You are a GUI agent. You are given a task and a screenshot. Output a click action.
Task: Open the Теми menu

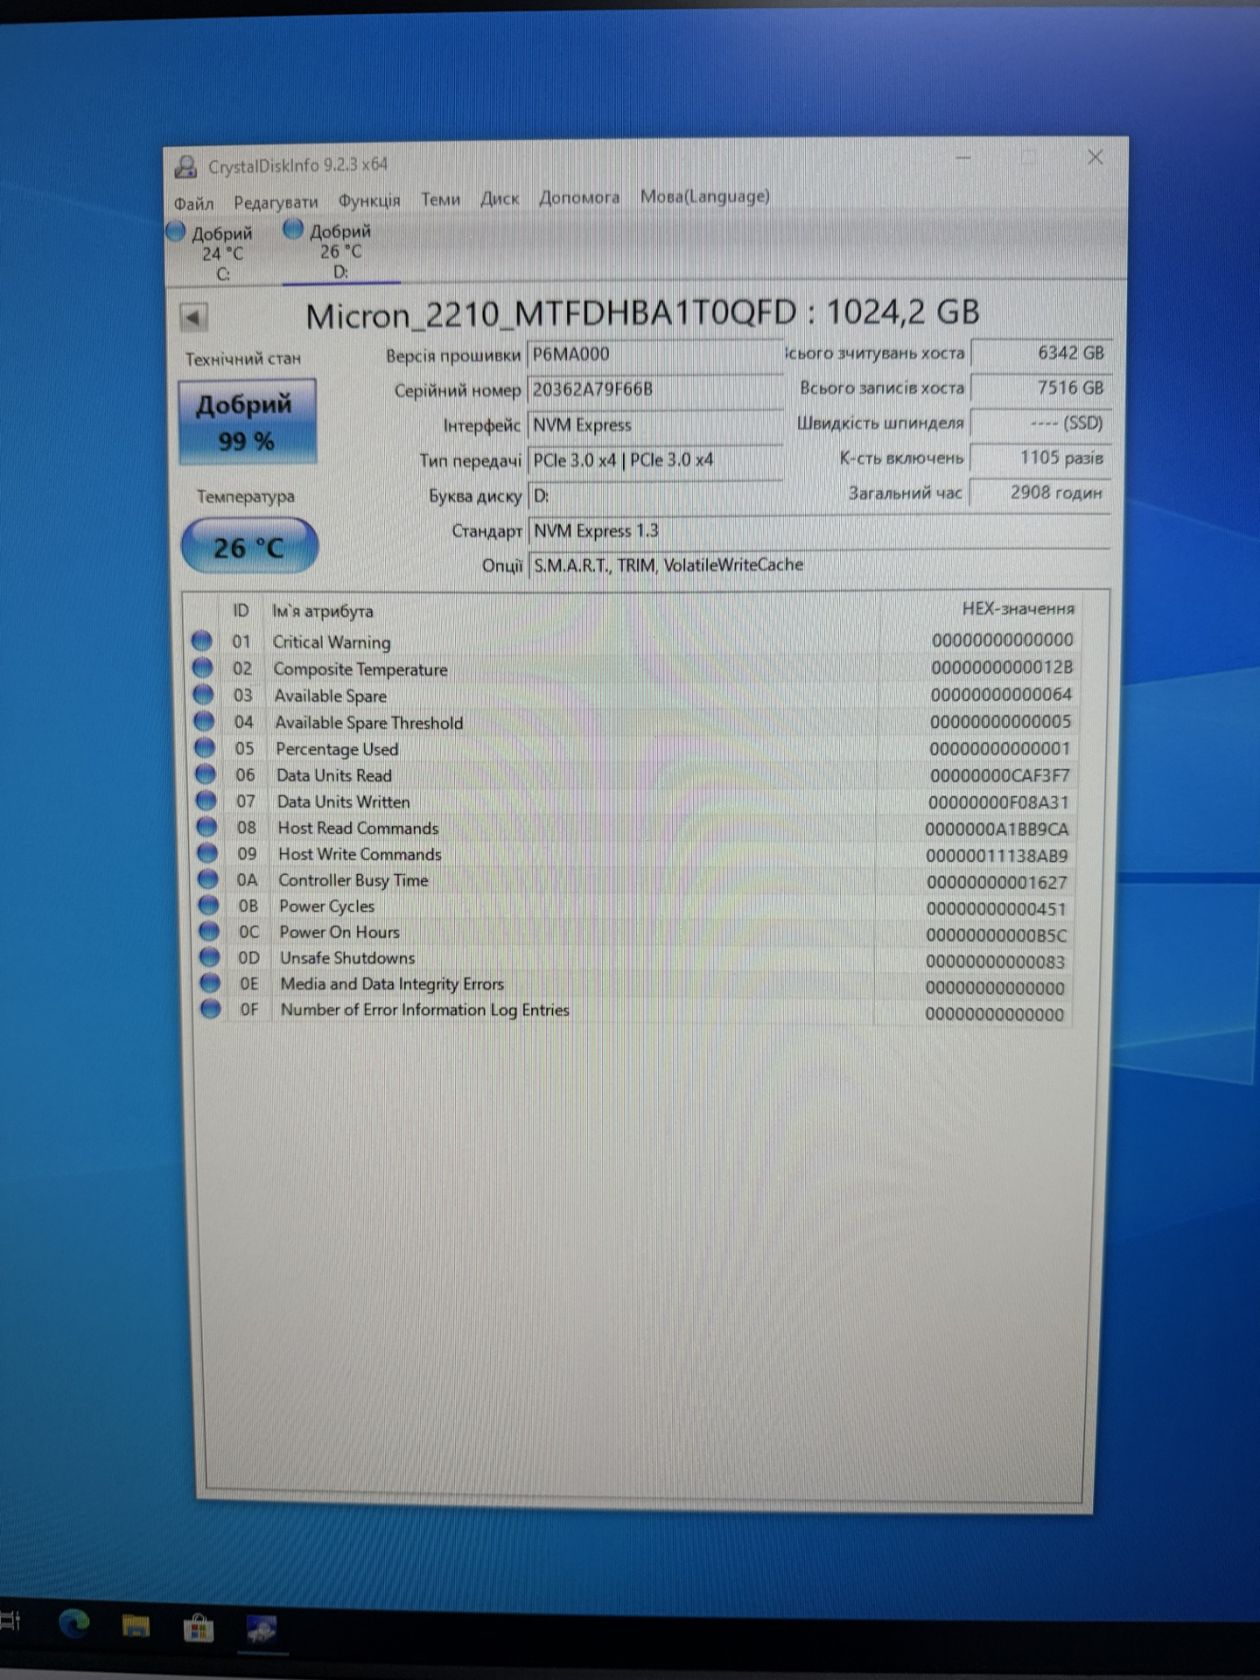pyautogui.click(x=441, y=199)
